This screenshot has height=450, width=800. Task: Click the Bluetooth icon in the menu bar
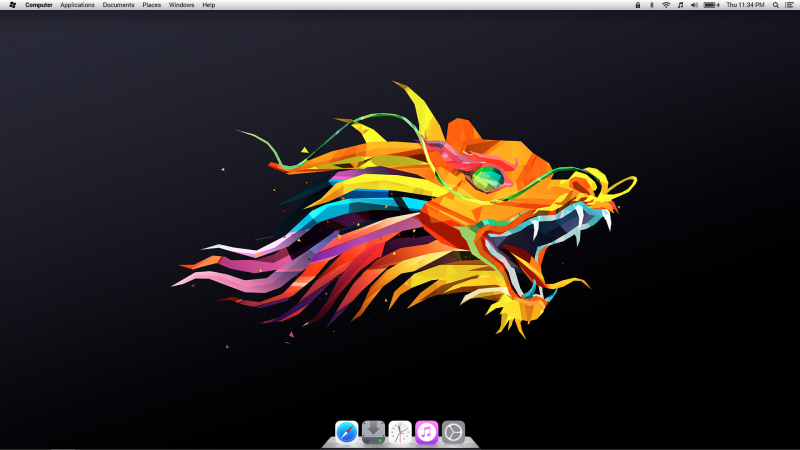tap(652, 5)
